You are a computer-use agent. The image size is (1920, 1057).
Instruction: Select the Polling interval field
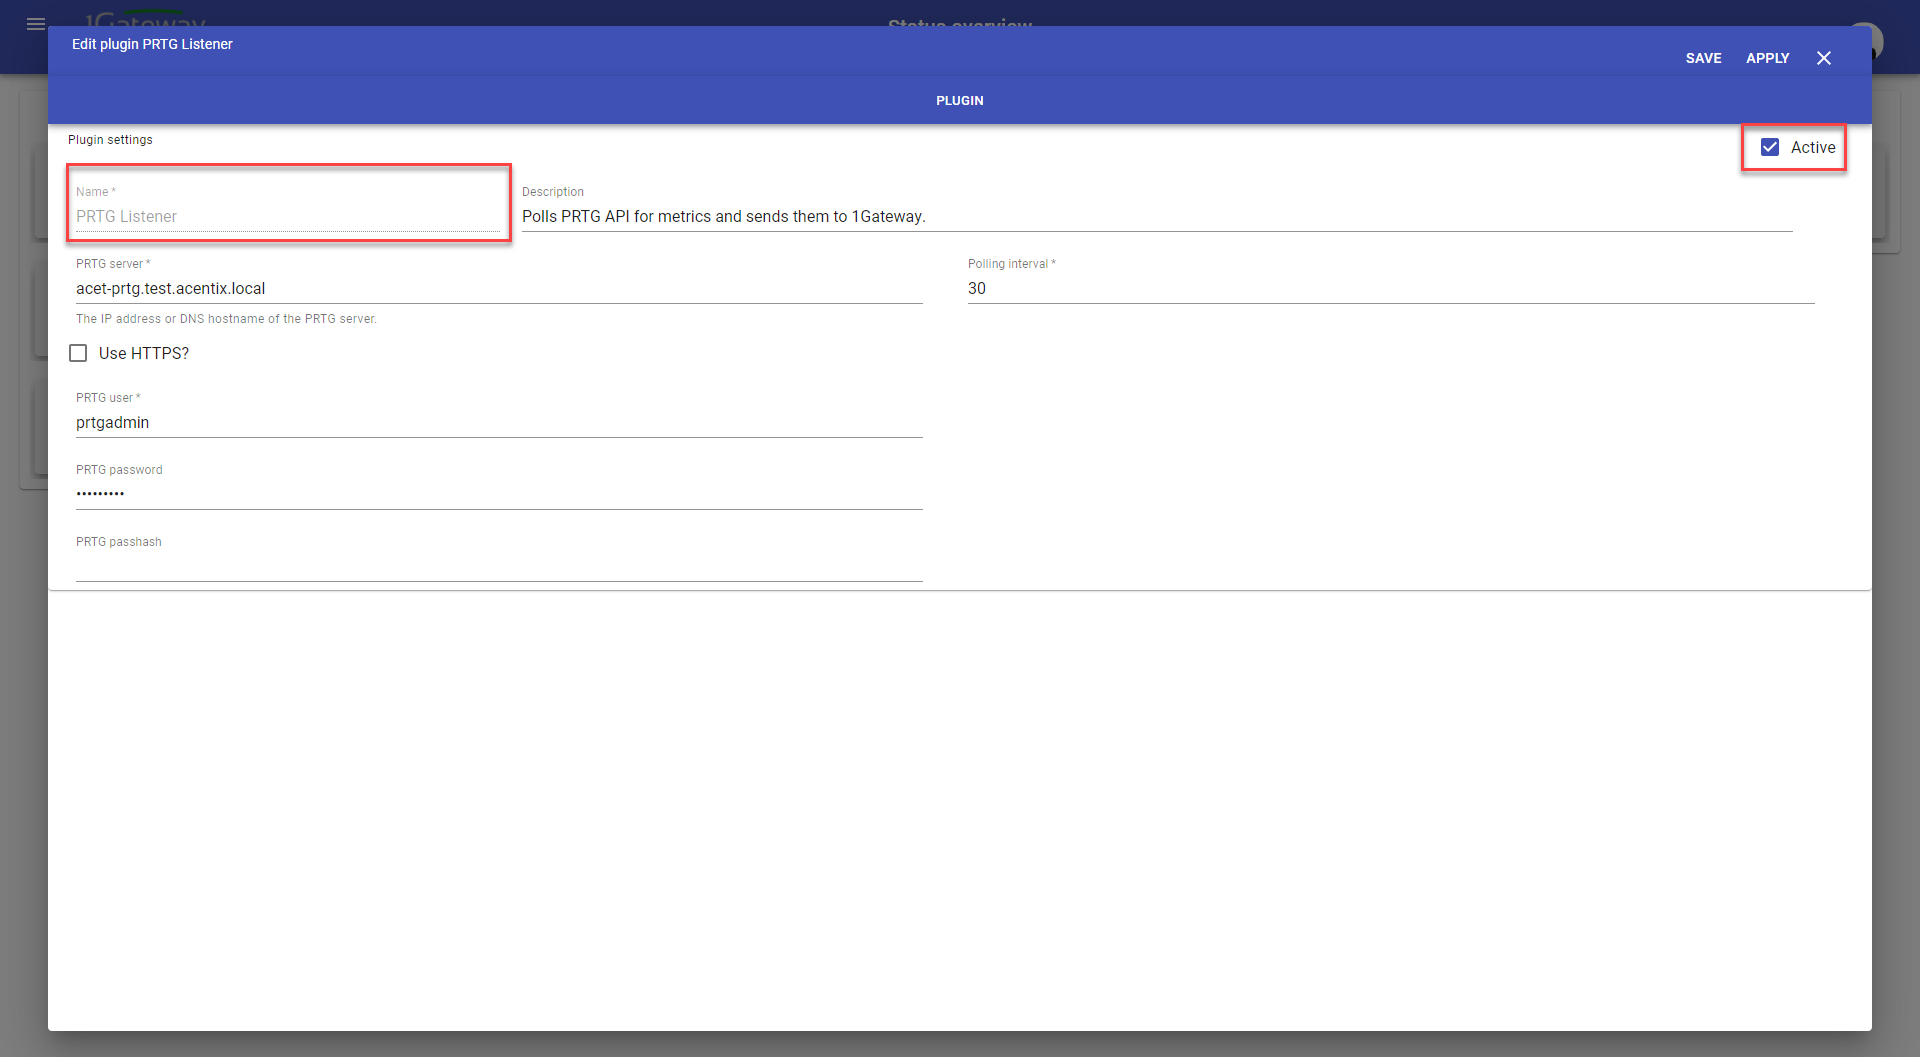(1390, 288)
